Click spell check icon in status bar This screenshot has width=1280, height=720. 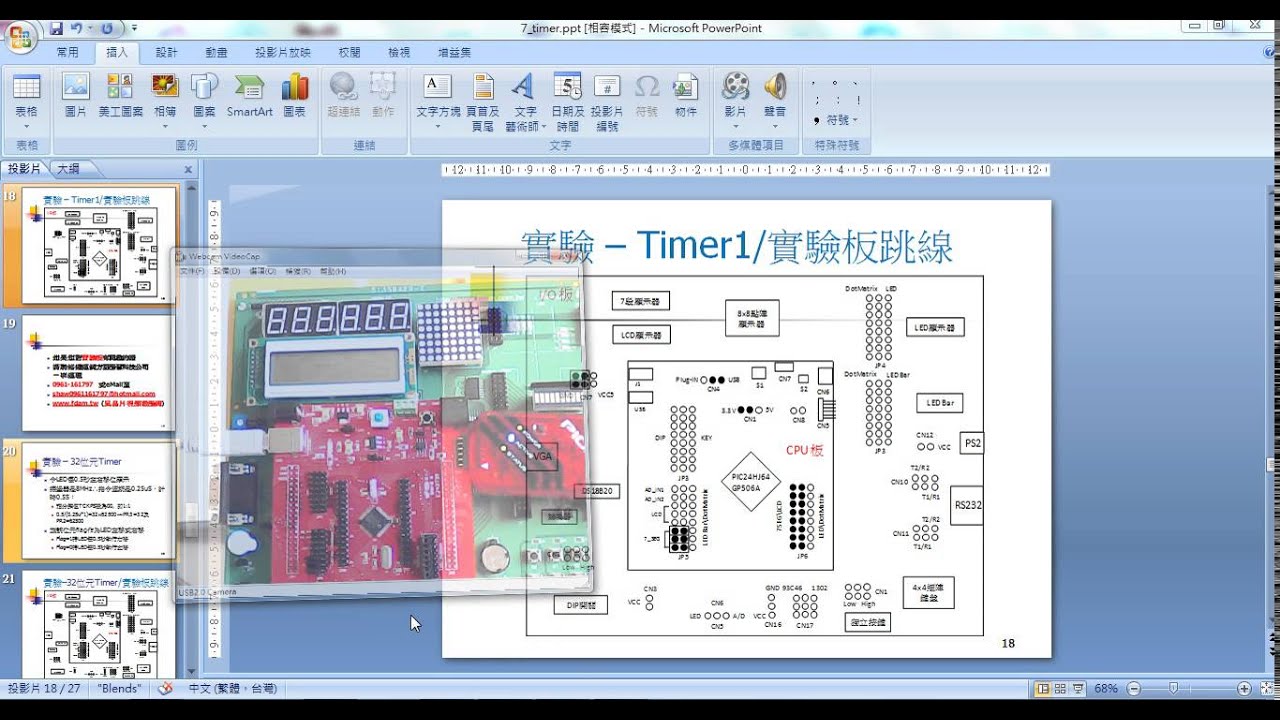click(166, 688)
